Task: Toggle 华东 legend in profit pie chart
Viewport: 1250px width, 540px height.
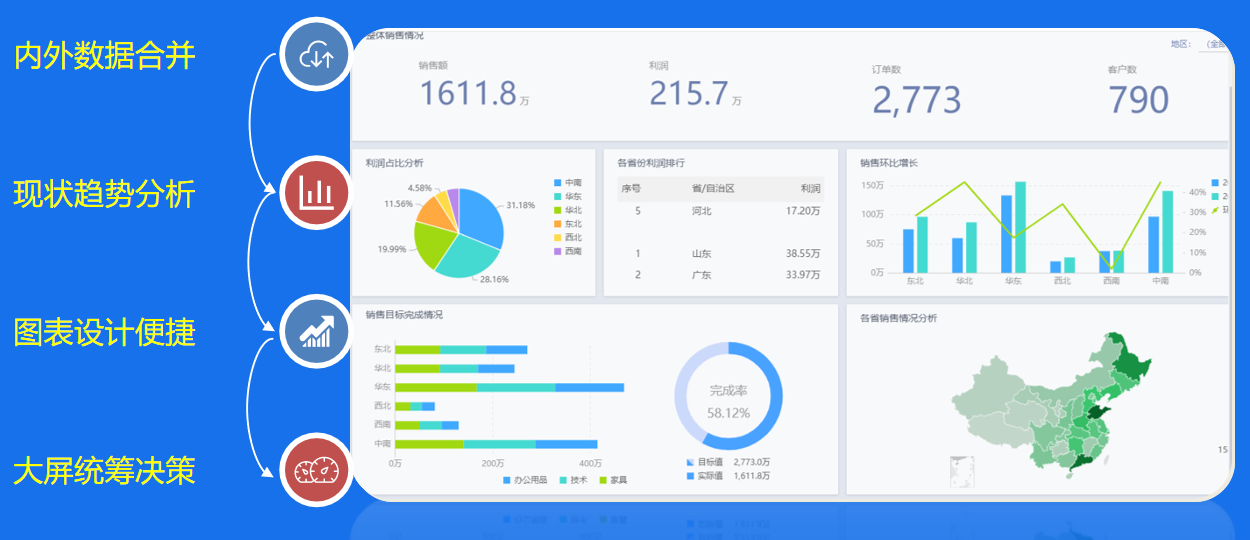Action: tap(567, 197)
